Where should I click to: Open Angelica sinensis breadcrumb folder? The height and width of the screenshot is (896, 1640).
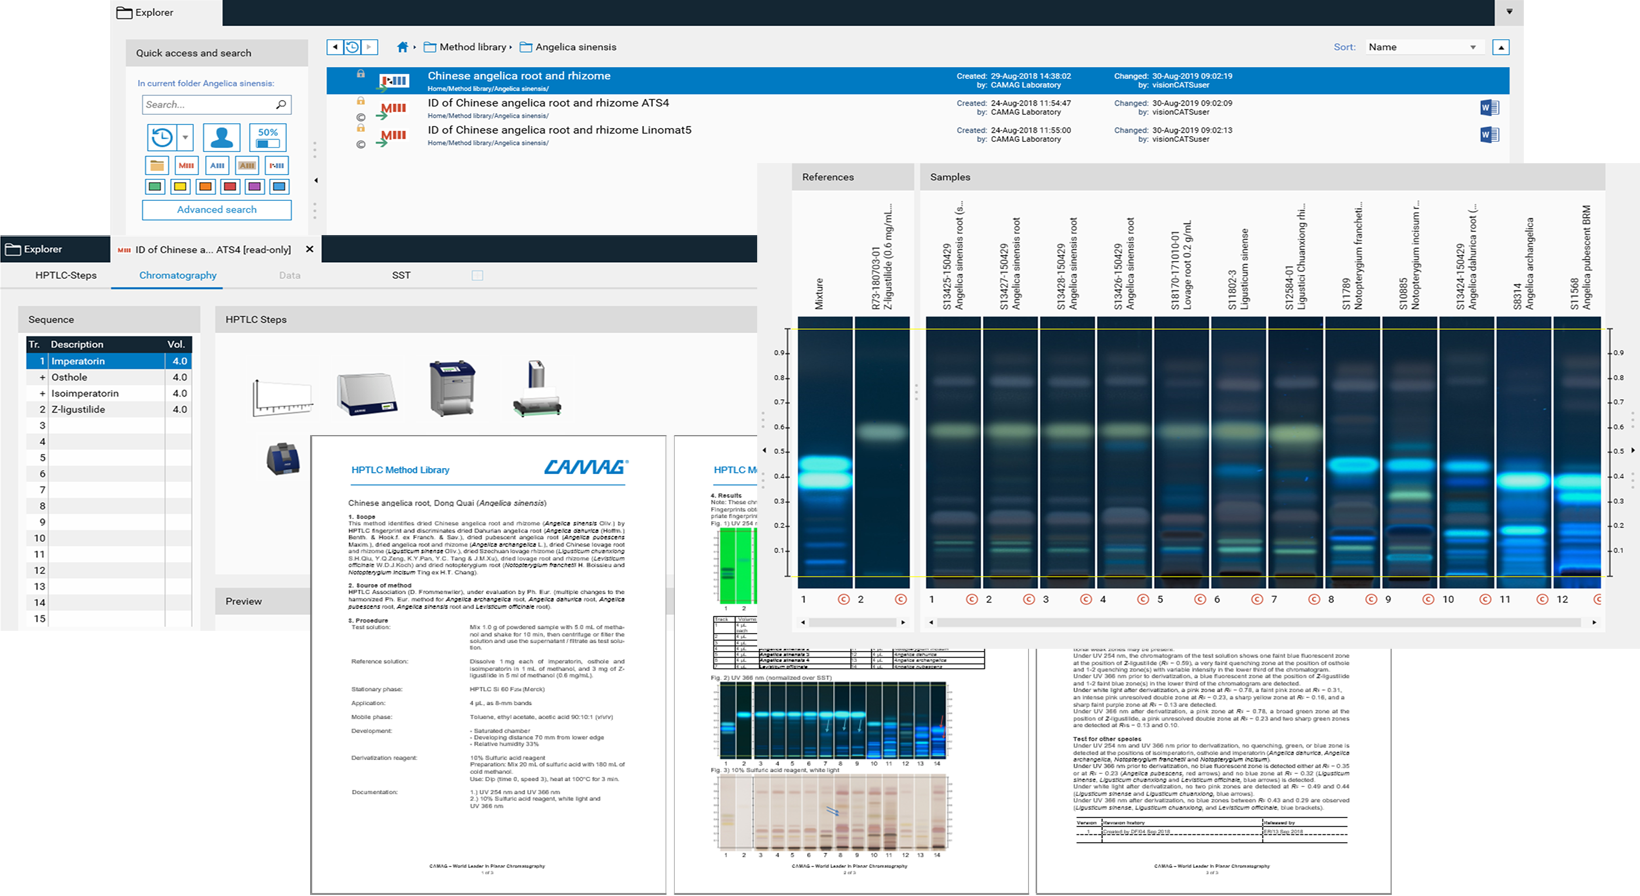[x=568, y=47]
